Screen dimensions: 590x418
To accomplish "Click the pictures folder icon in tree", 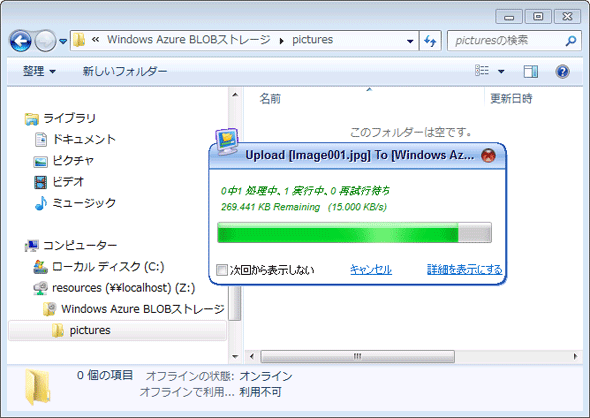I will coord(57,330).
